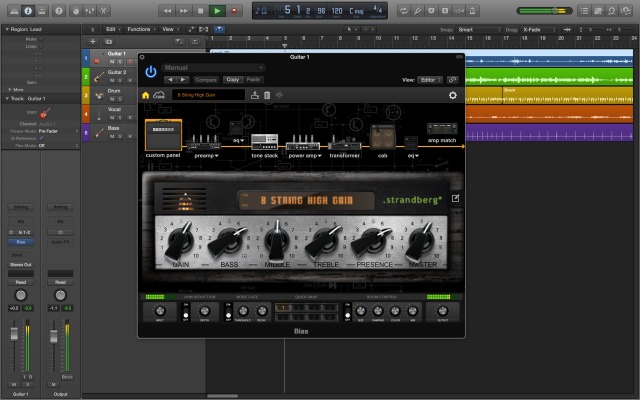Toggle the Cycle mode button
The image size is (640, 400).
[404, 11]
